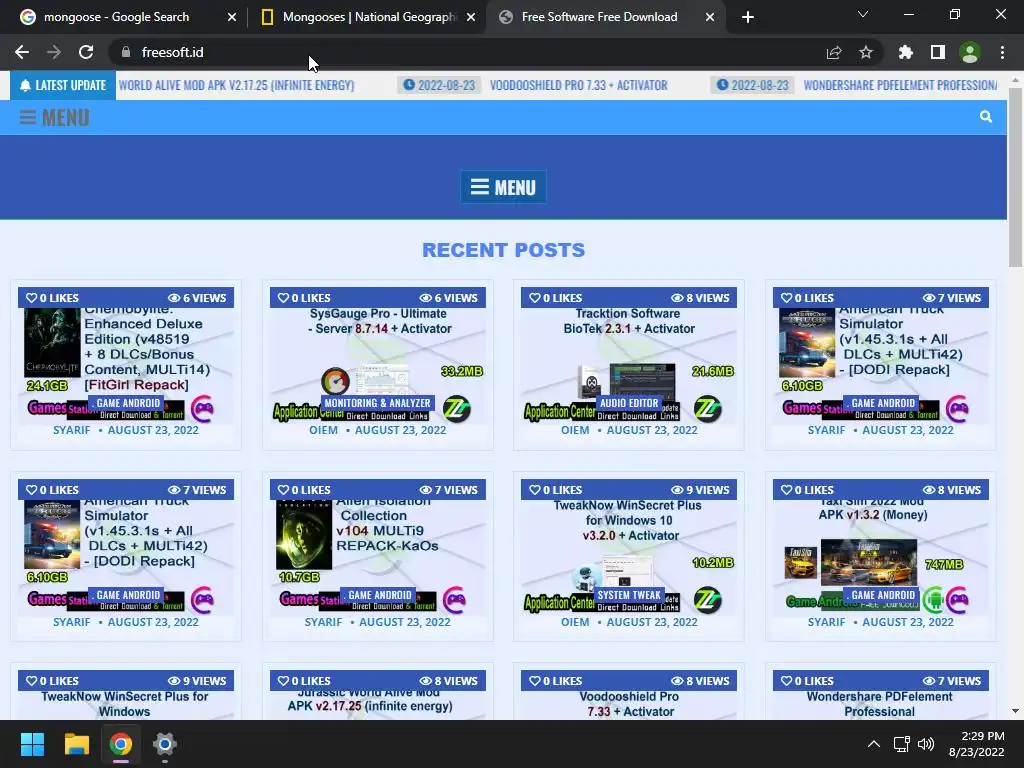Go back to the previous page
This screenshot has width=1024, height=768.
[x=22, y=52]
